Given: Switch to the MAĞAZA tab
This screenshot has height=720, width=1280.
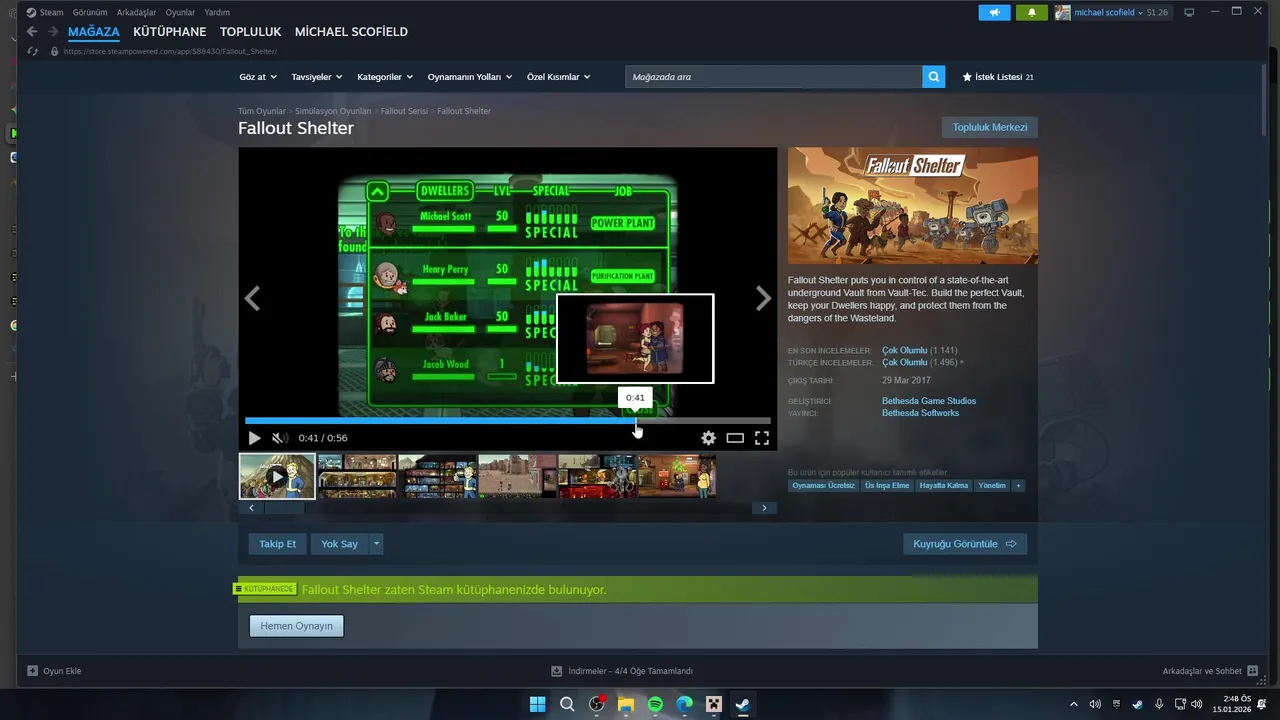Looking at the screenshot, I should coord(94,32).
